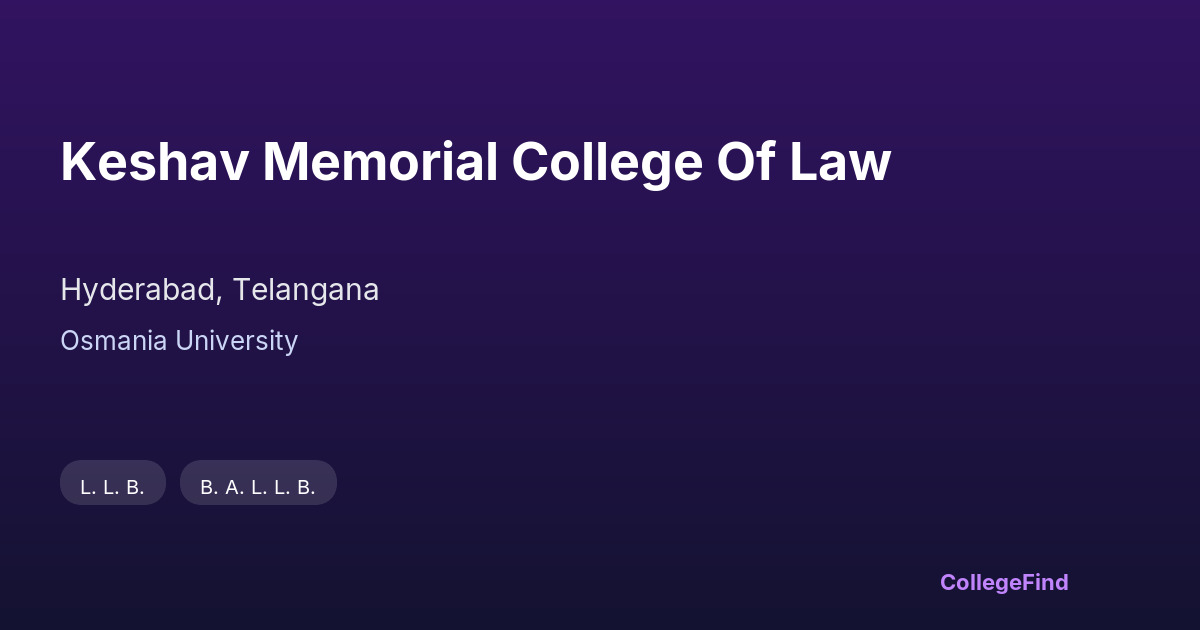Click the Hyderabad, Telangana location text
This screenshot has height=630, width=1200.
coord(220,290)
